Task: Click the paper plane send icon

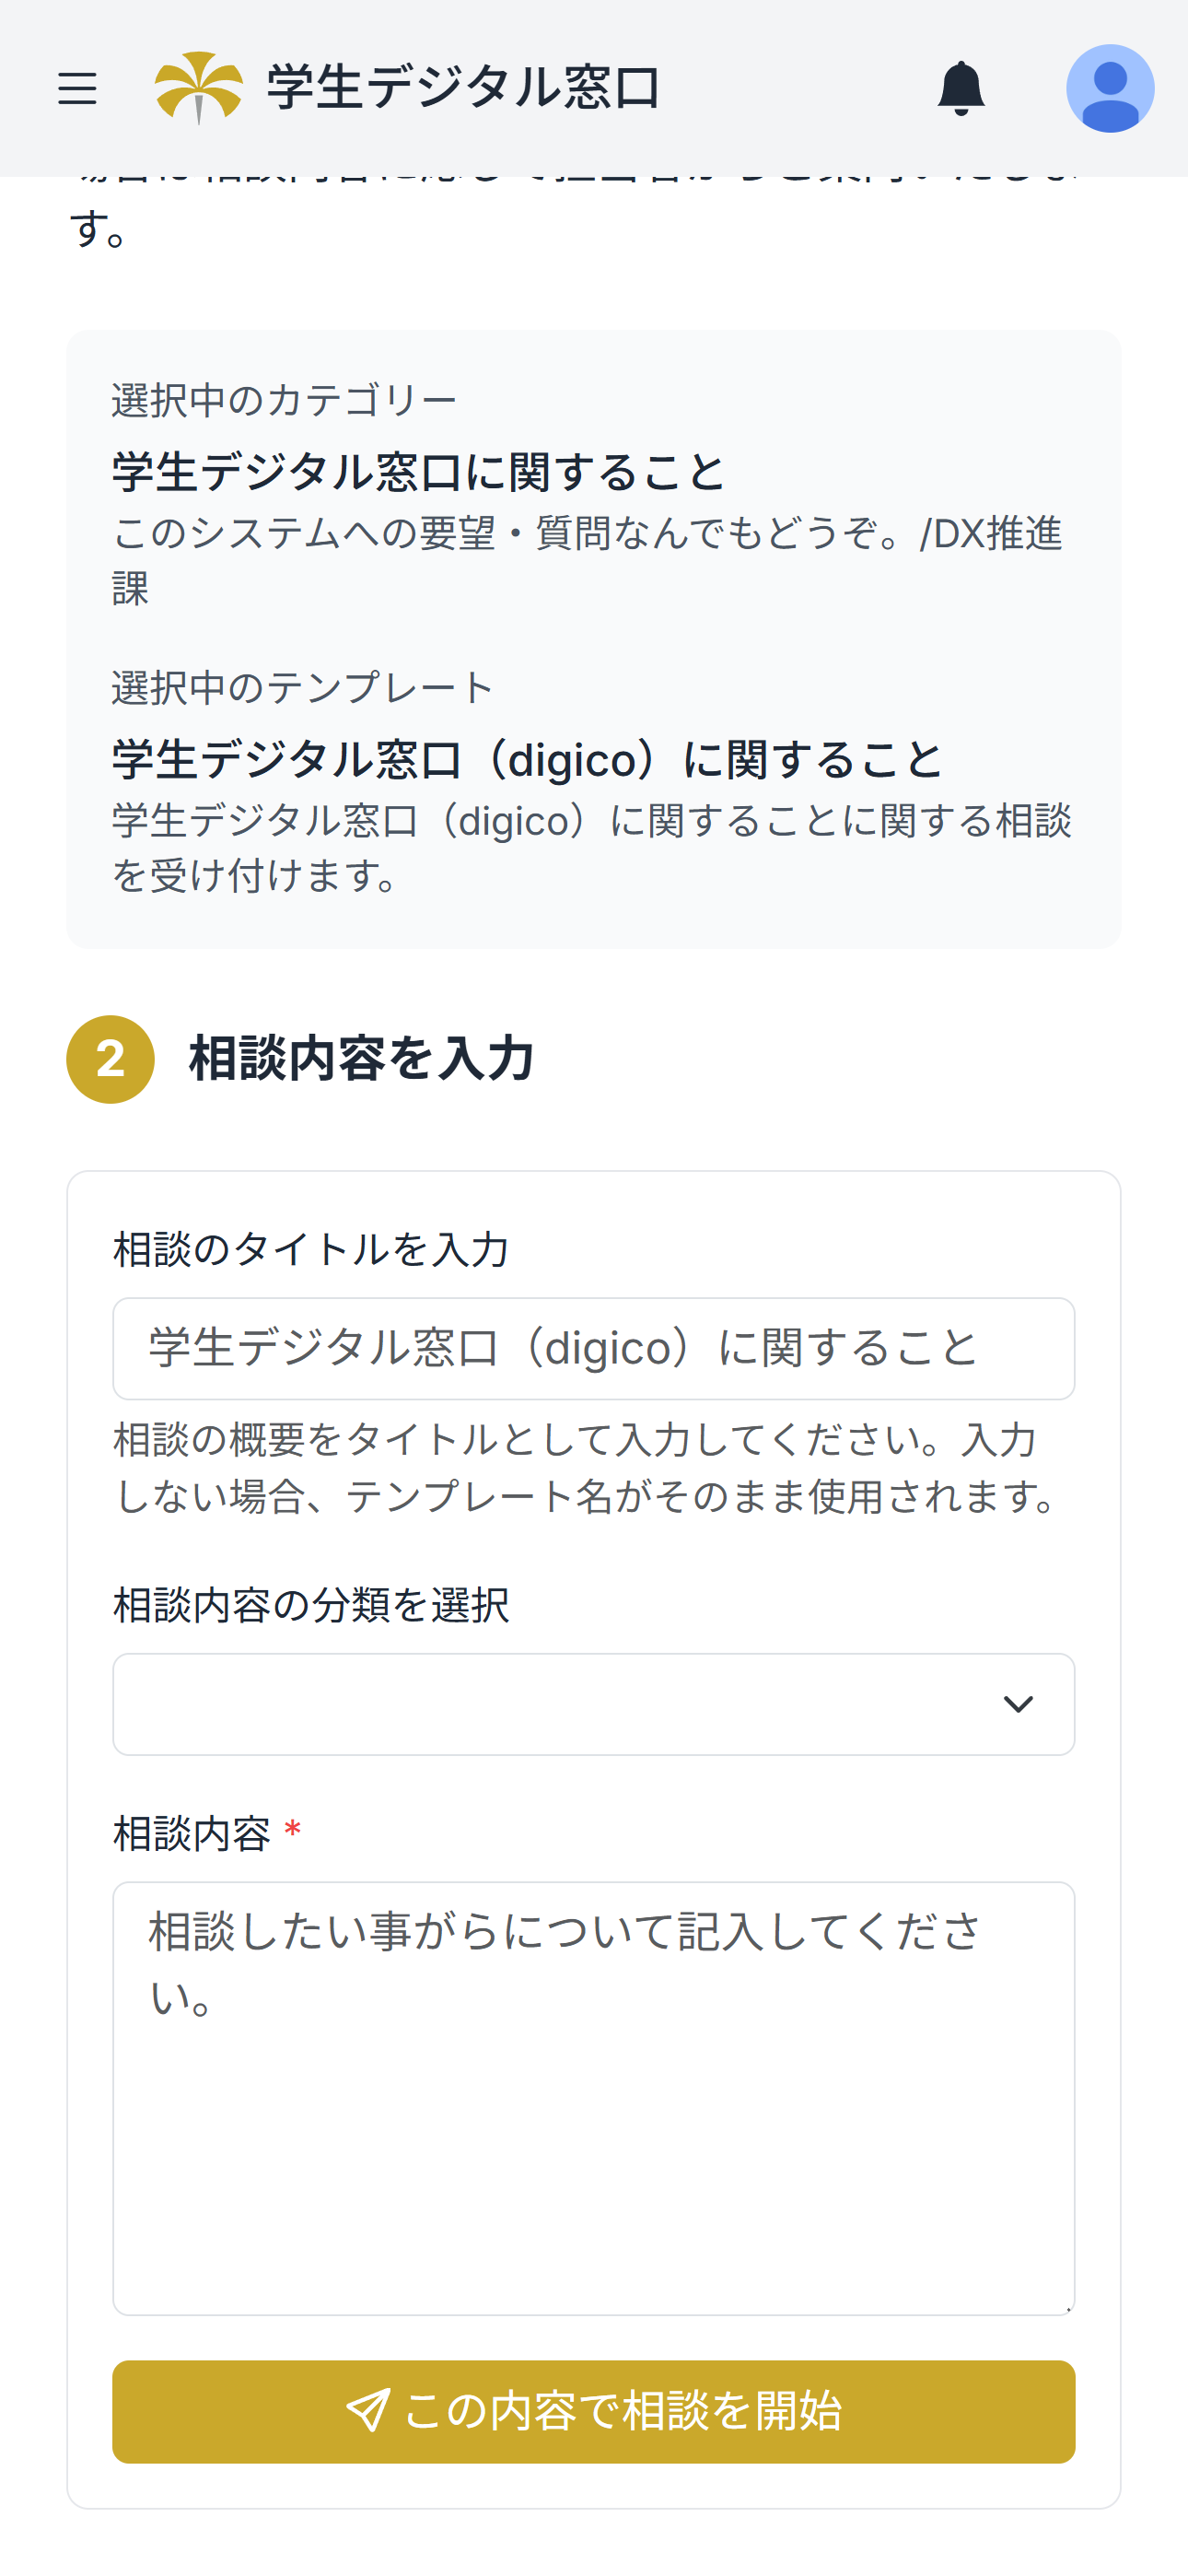Action: click(367, 2411)
